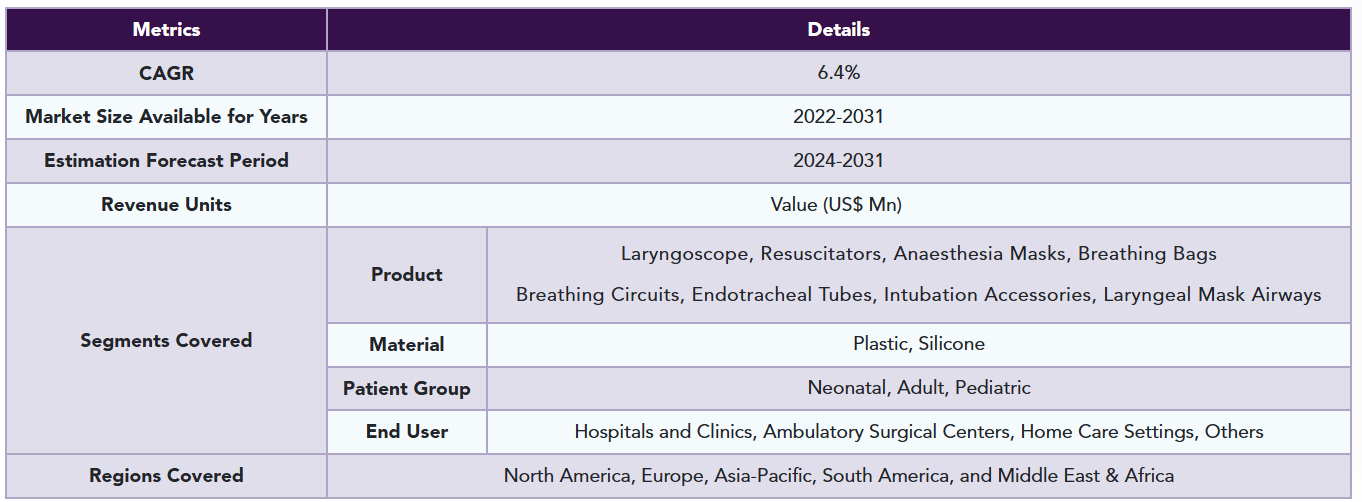
Task: Click the Plastic, Silicone cell
Action: 918,344
